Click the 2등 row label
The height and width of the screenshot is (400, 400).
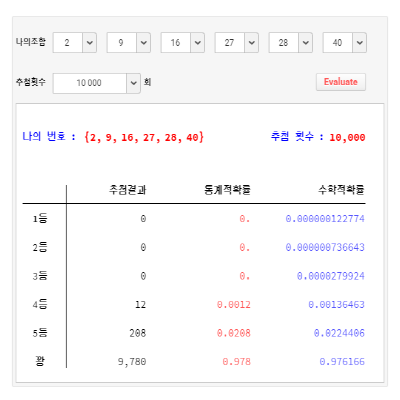click(40, 247)
